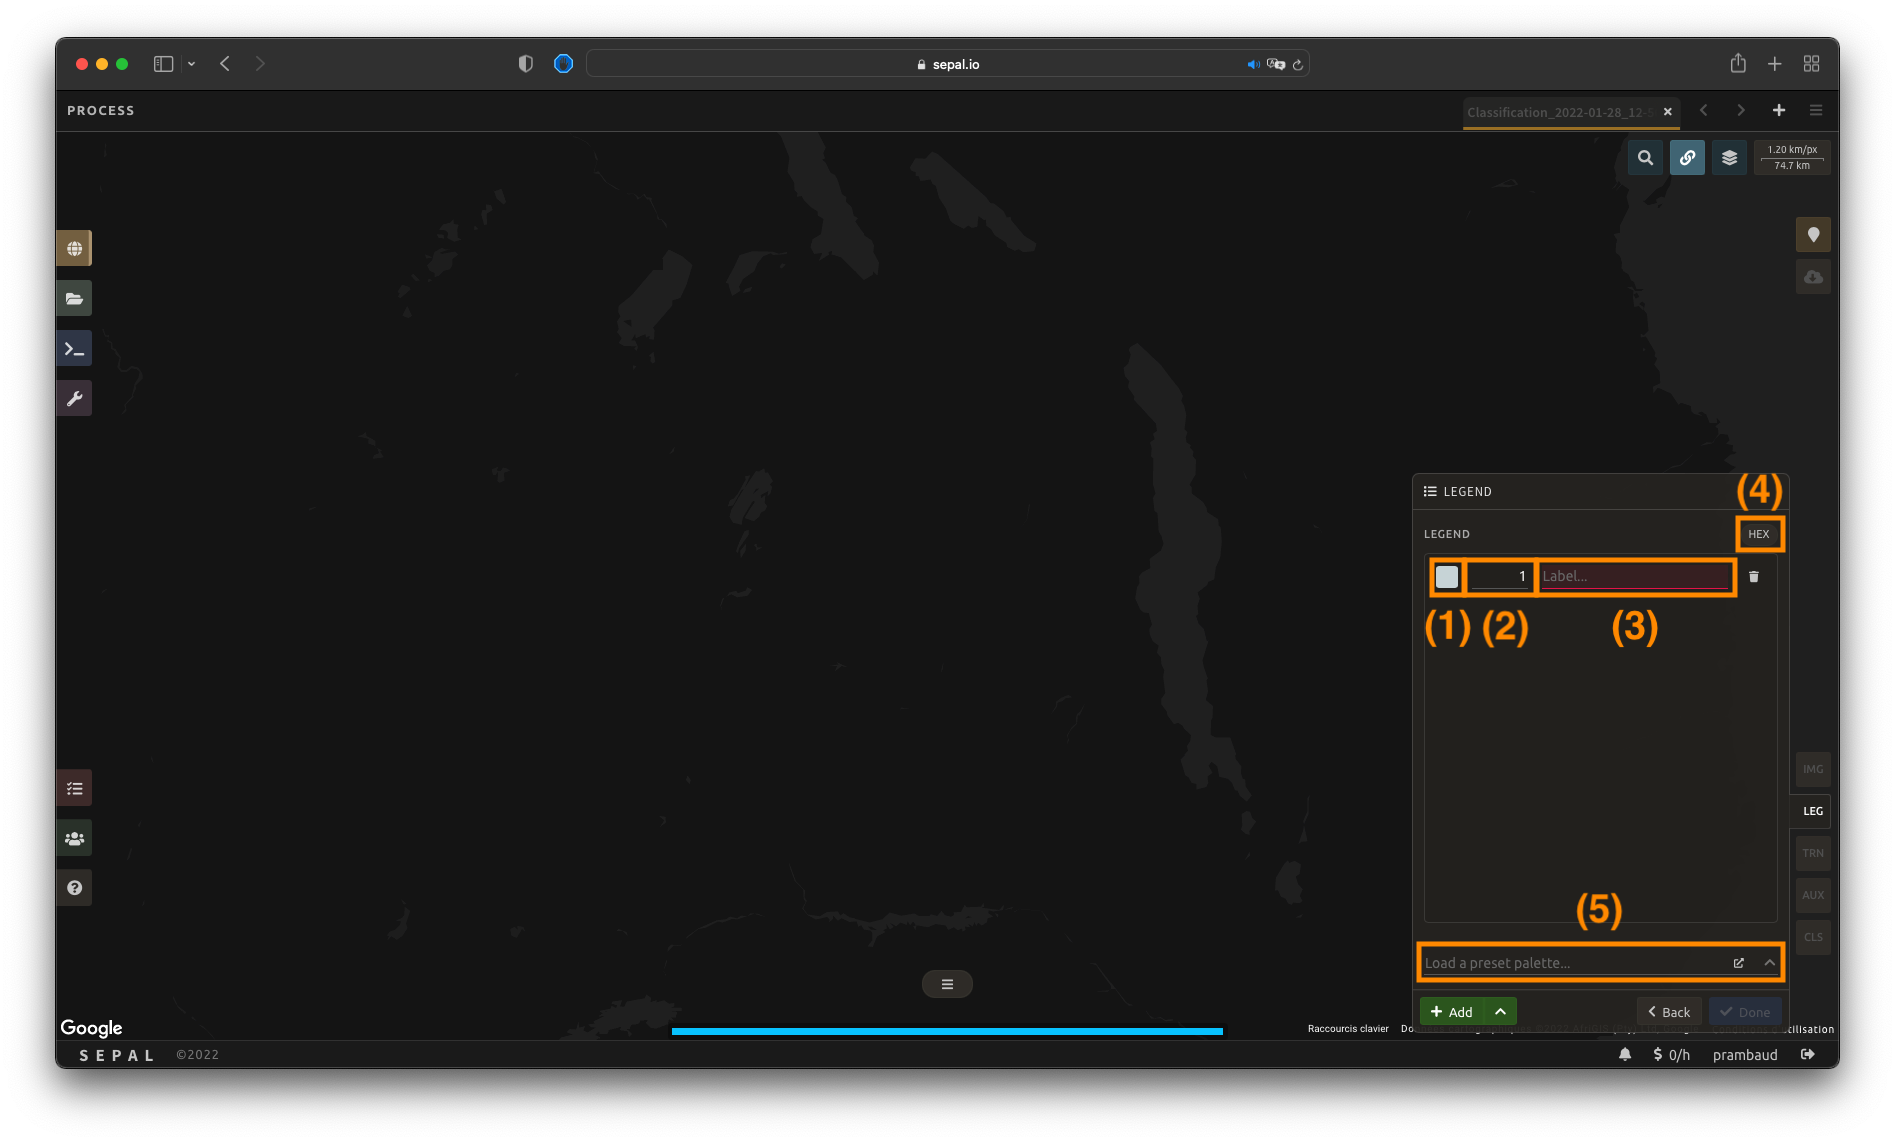Open the Process globe icon in sidebar
Screen dimensions: 1895x1142
(x=74, y=248)
